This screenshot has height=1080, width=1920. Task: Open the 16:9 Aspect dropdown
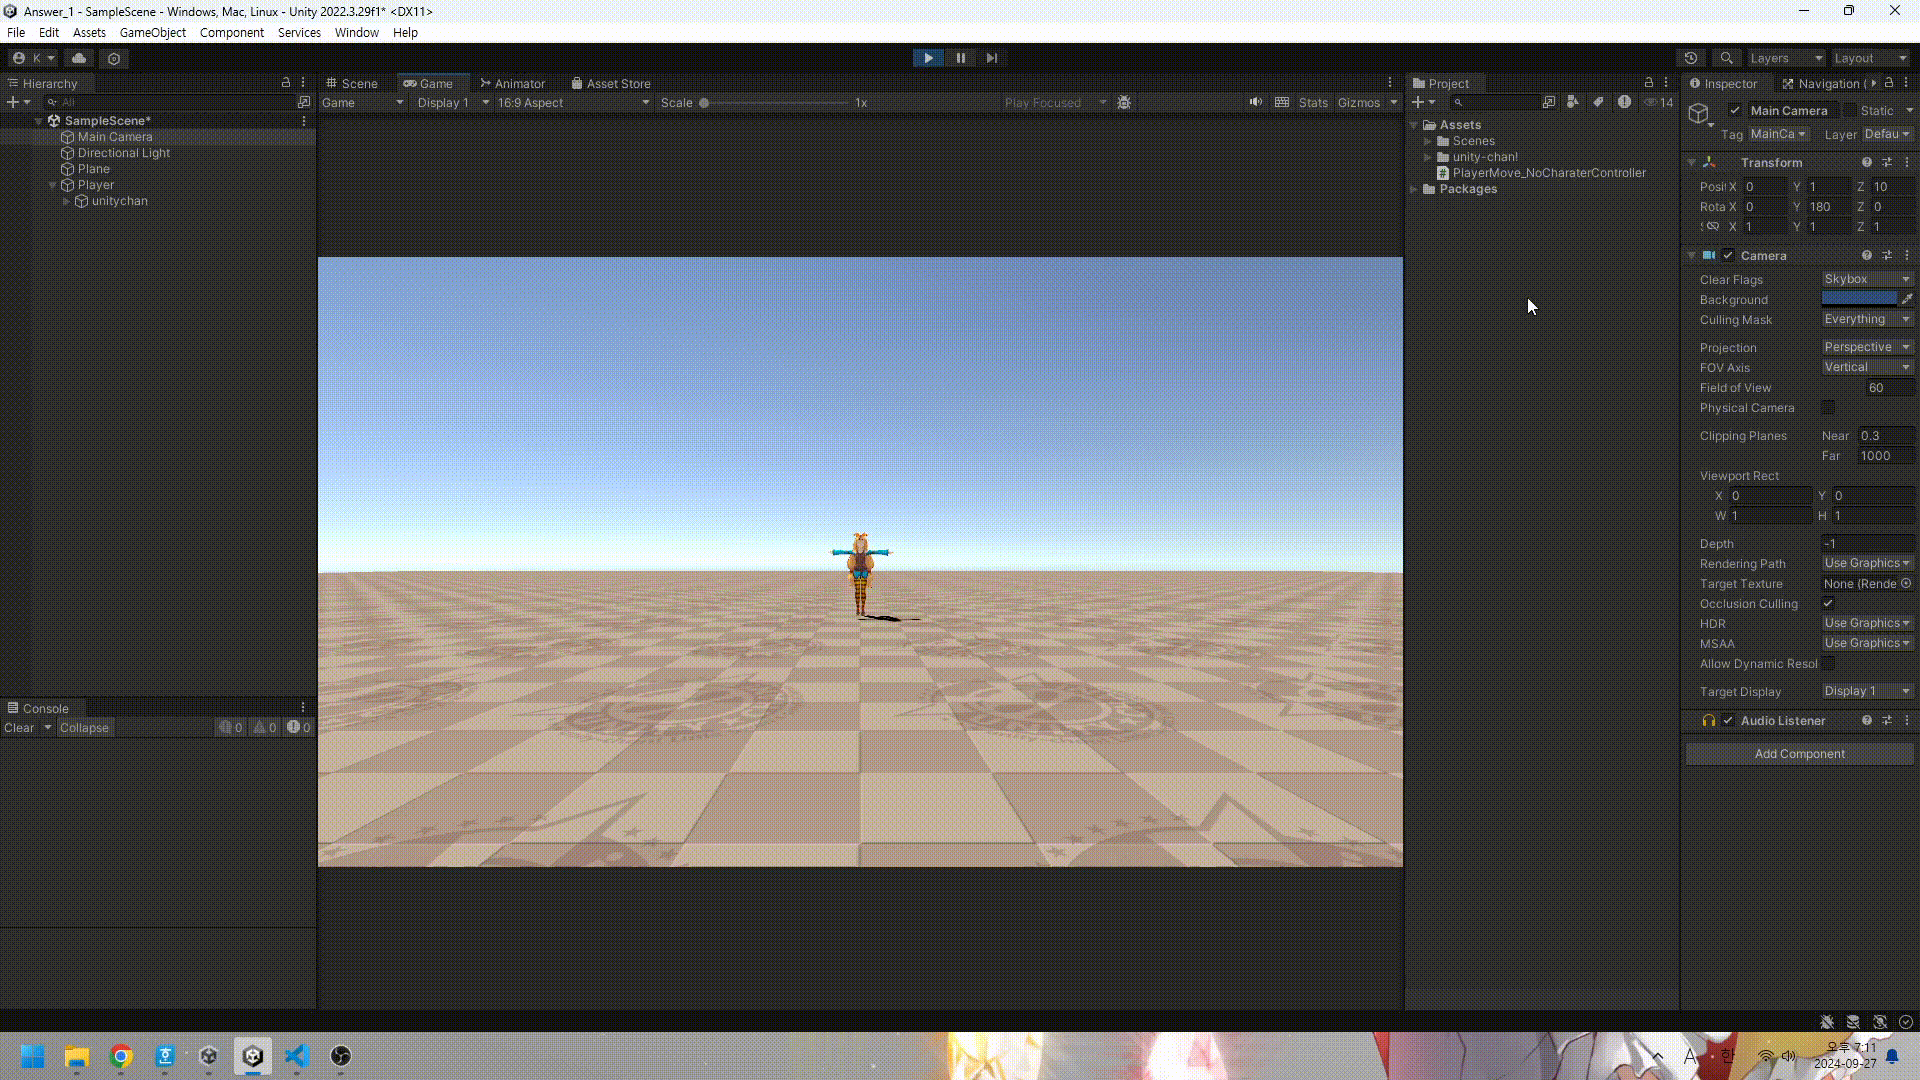click(x=573, y=102)
